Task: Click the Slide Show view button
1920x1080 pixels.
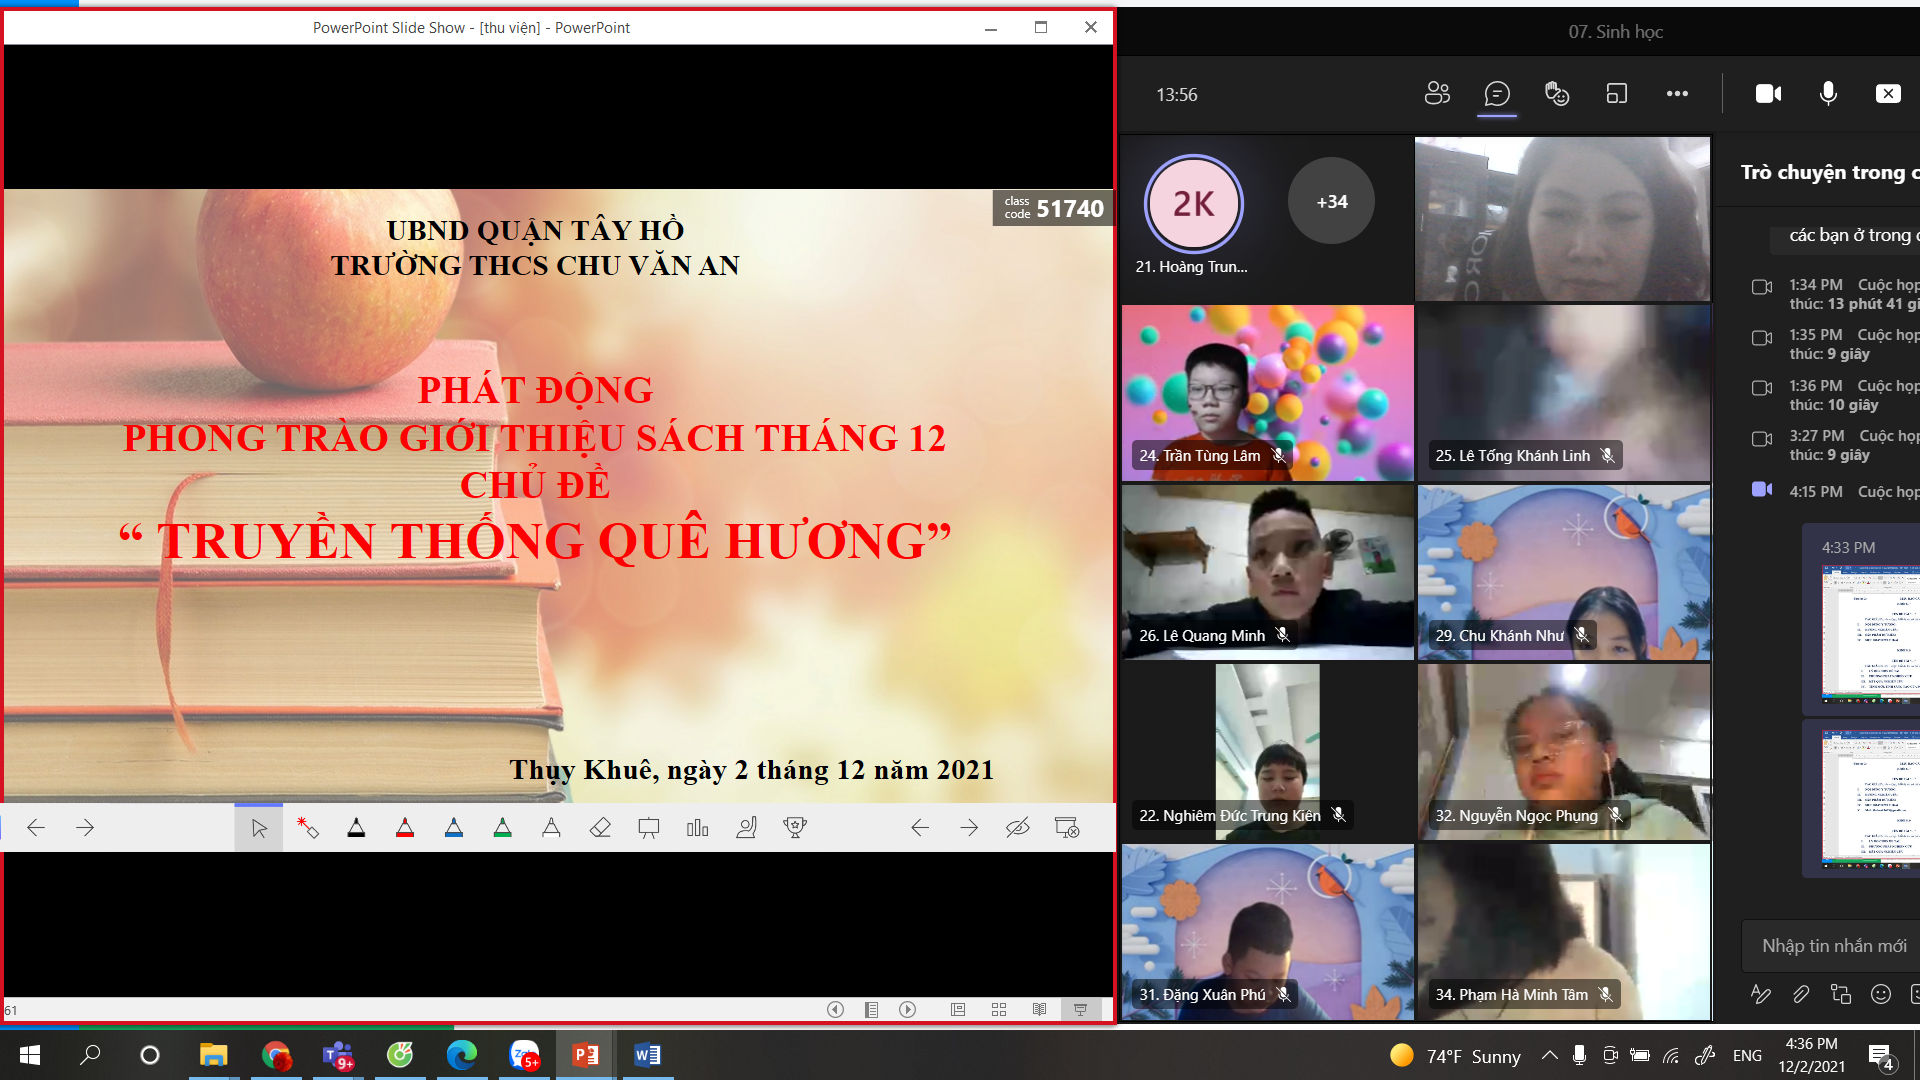Action: click(x=1081, y=1010)
